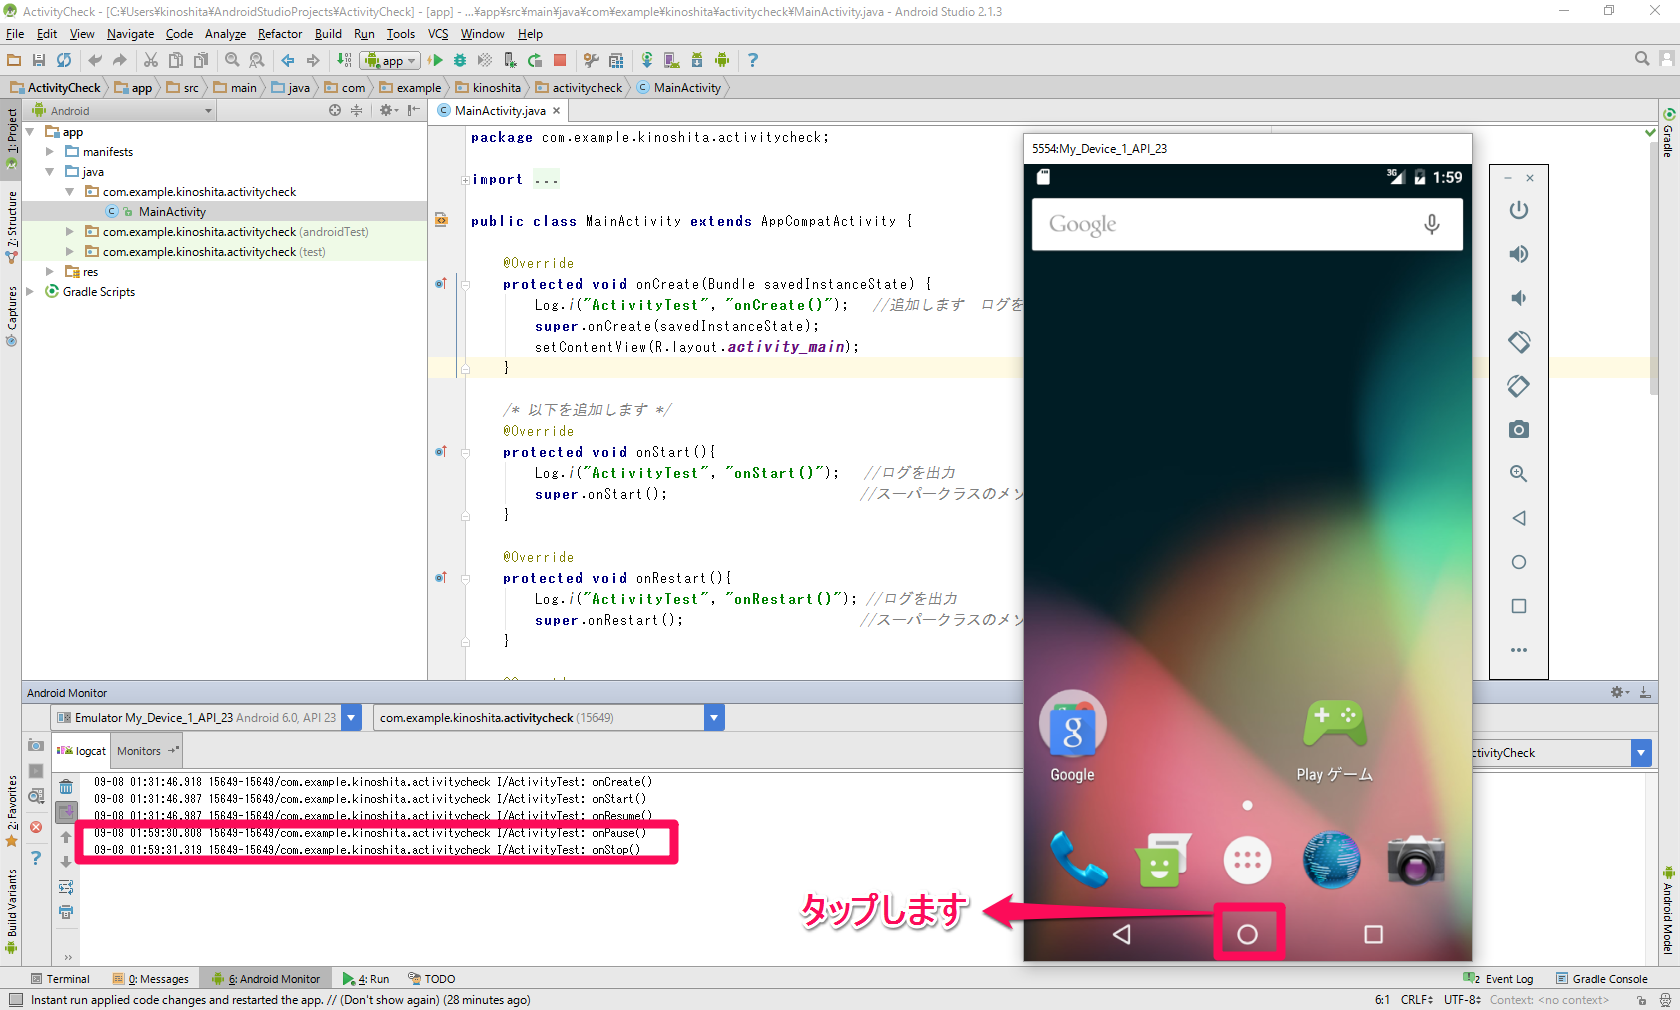Click emulator volume up icon

(1519, 254)
